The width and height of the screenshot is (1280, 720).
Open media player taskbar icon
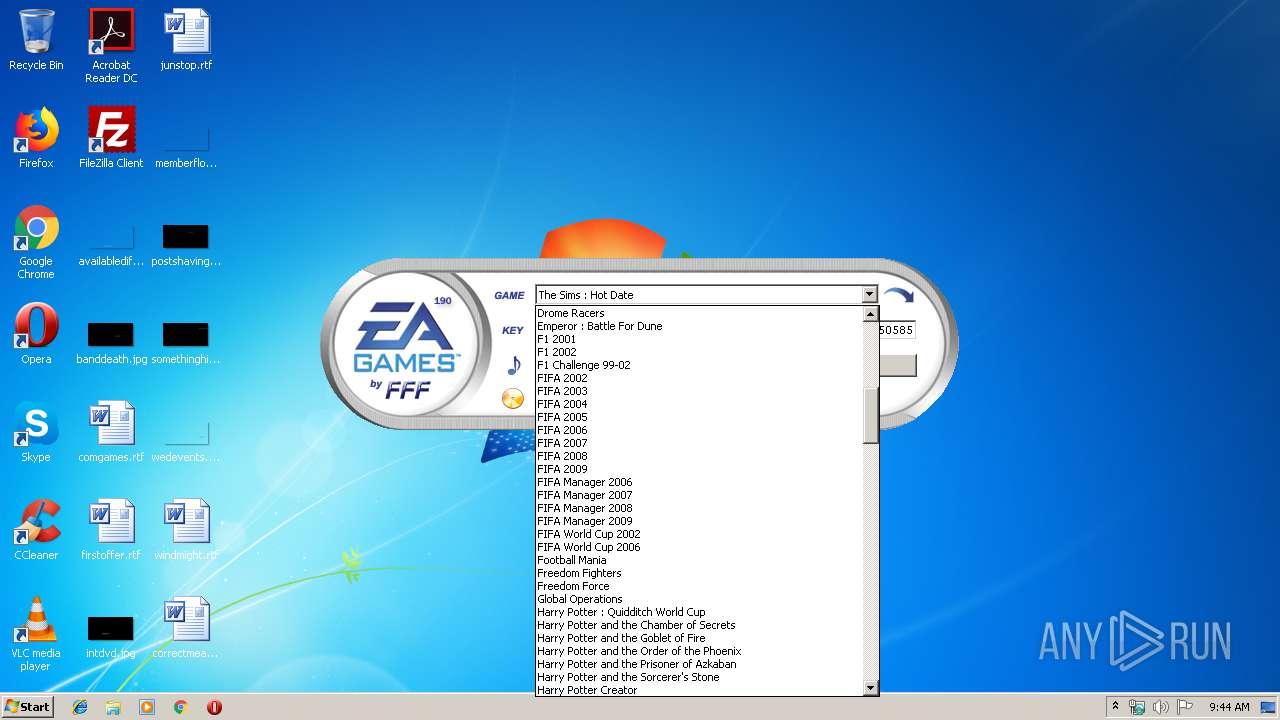(147, 707)
